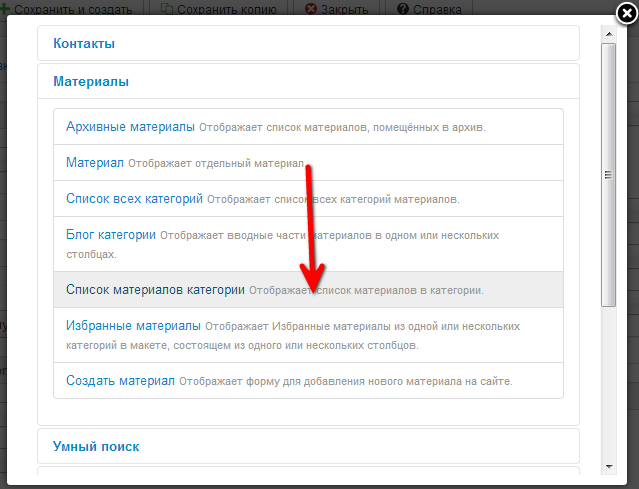Pick the Блог категории item type
639x489 pixels.
tap(110, 235)
